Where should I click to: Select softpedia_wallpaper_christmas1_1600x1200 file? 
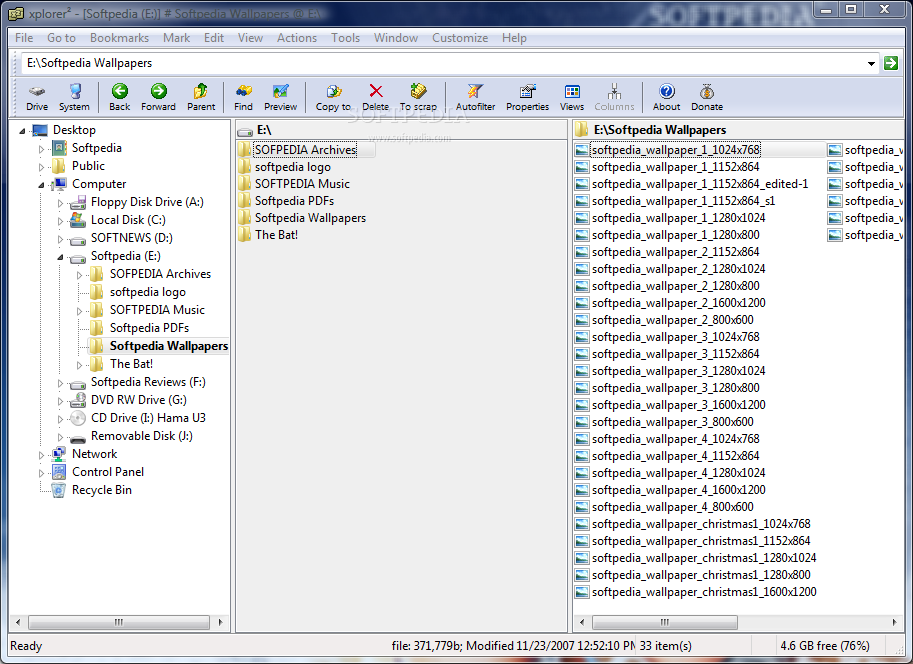coord(703,592)
